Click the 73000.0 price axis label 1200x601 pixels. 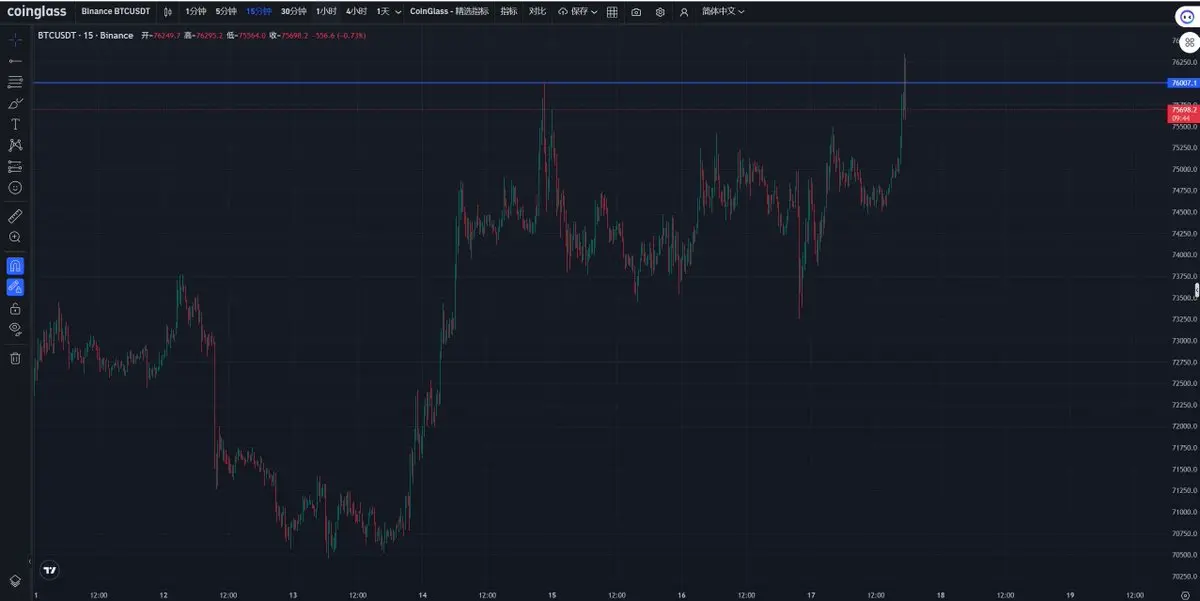coord(1184,341)
